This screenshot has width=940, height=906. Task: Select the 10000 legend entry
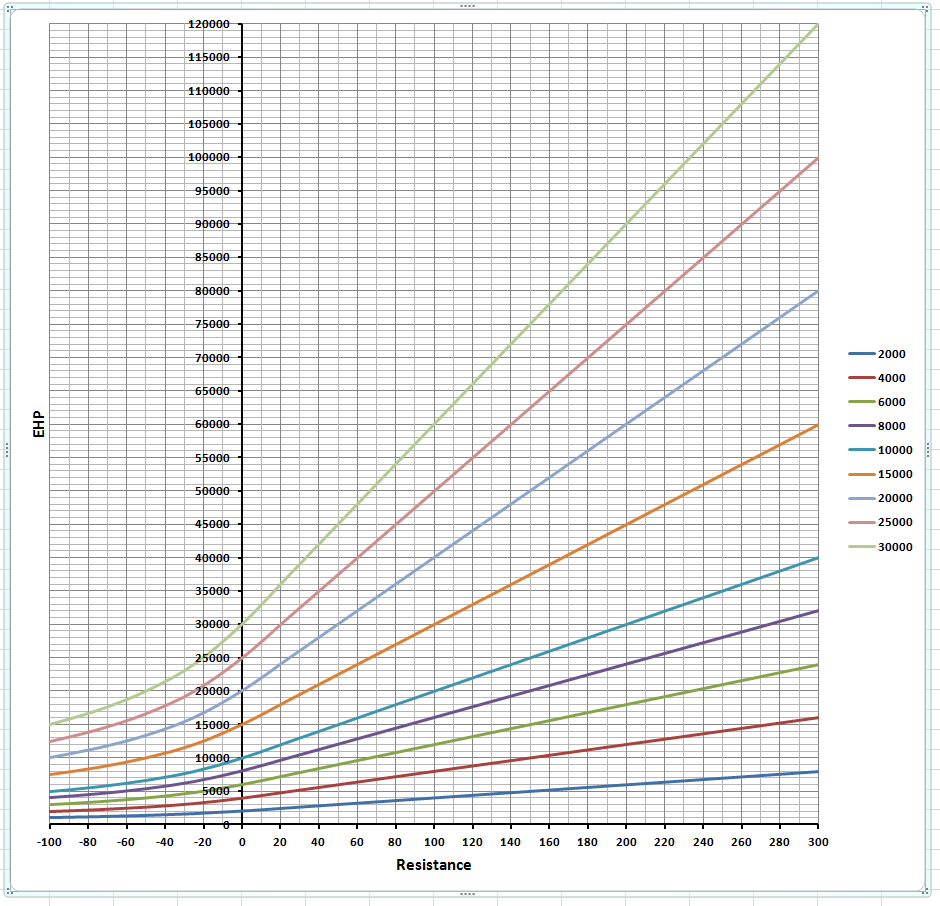(882, 451)
